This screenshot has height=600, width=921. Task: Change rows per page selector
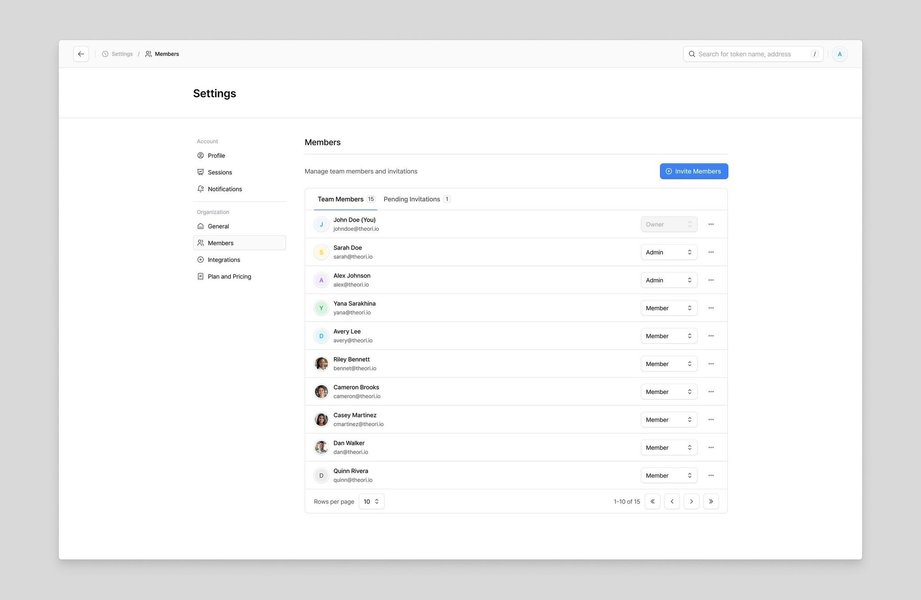(x=371, y=502)
